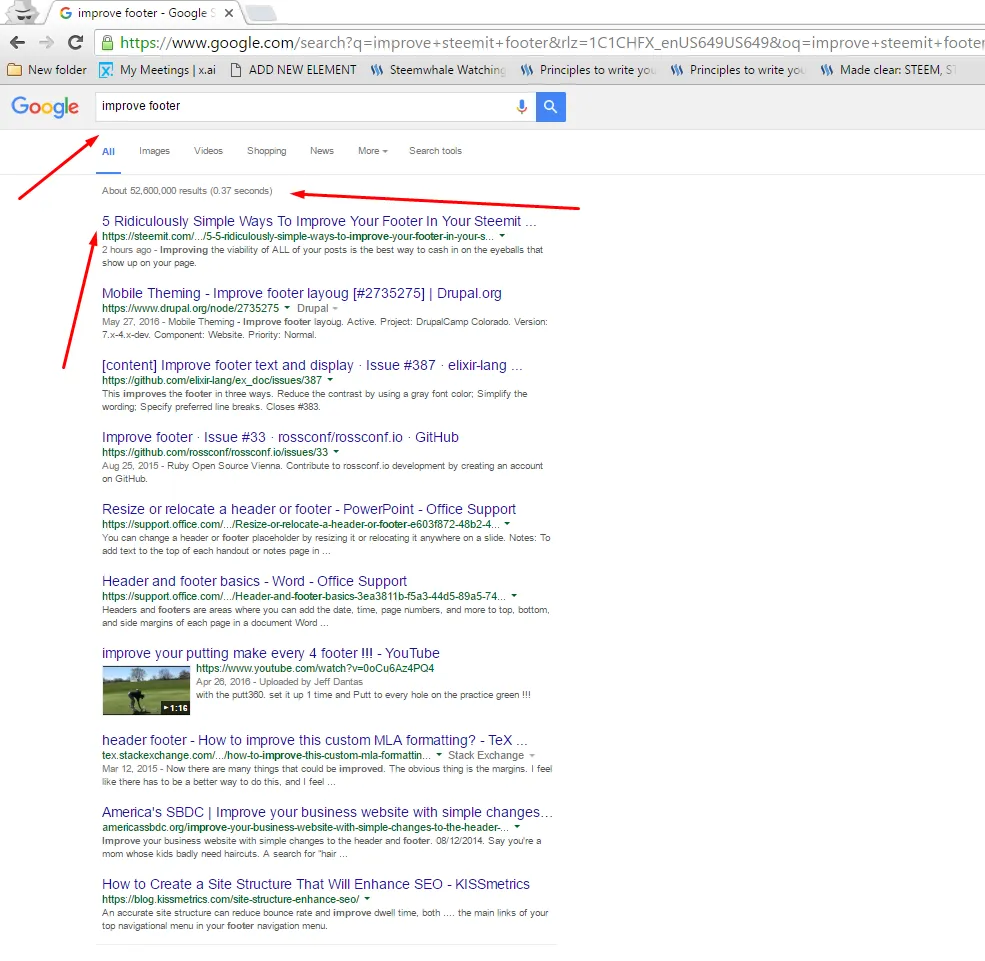Switch to the News tab
The width and height of the screenshot is (985, 961).
pyautogui.click(x=322, y=151)
